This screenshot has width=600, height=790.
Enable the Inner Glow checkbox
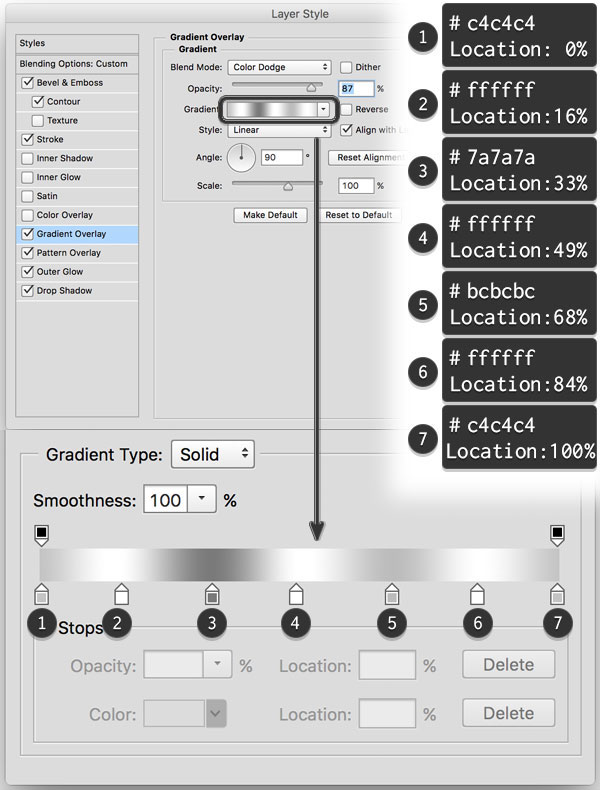(x=27, y=177)
